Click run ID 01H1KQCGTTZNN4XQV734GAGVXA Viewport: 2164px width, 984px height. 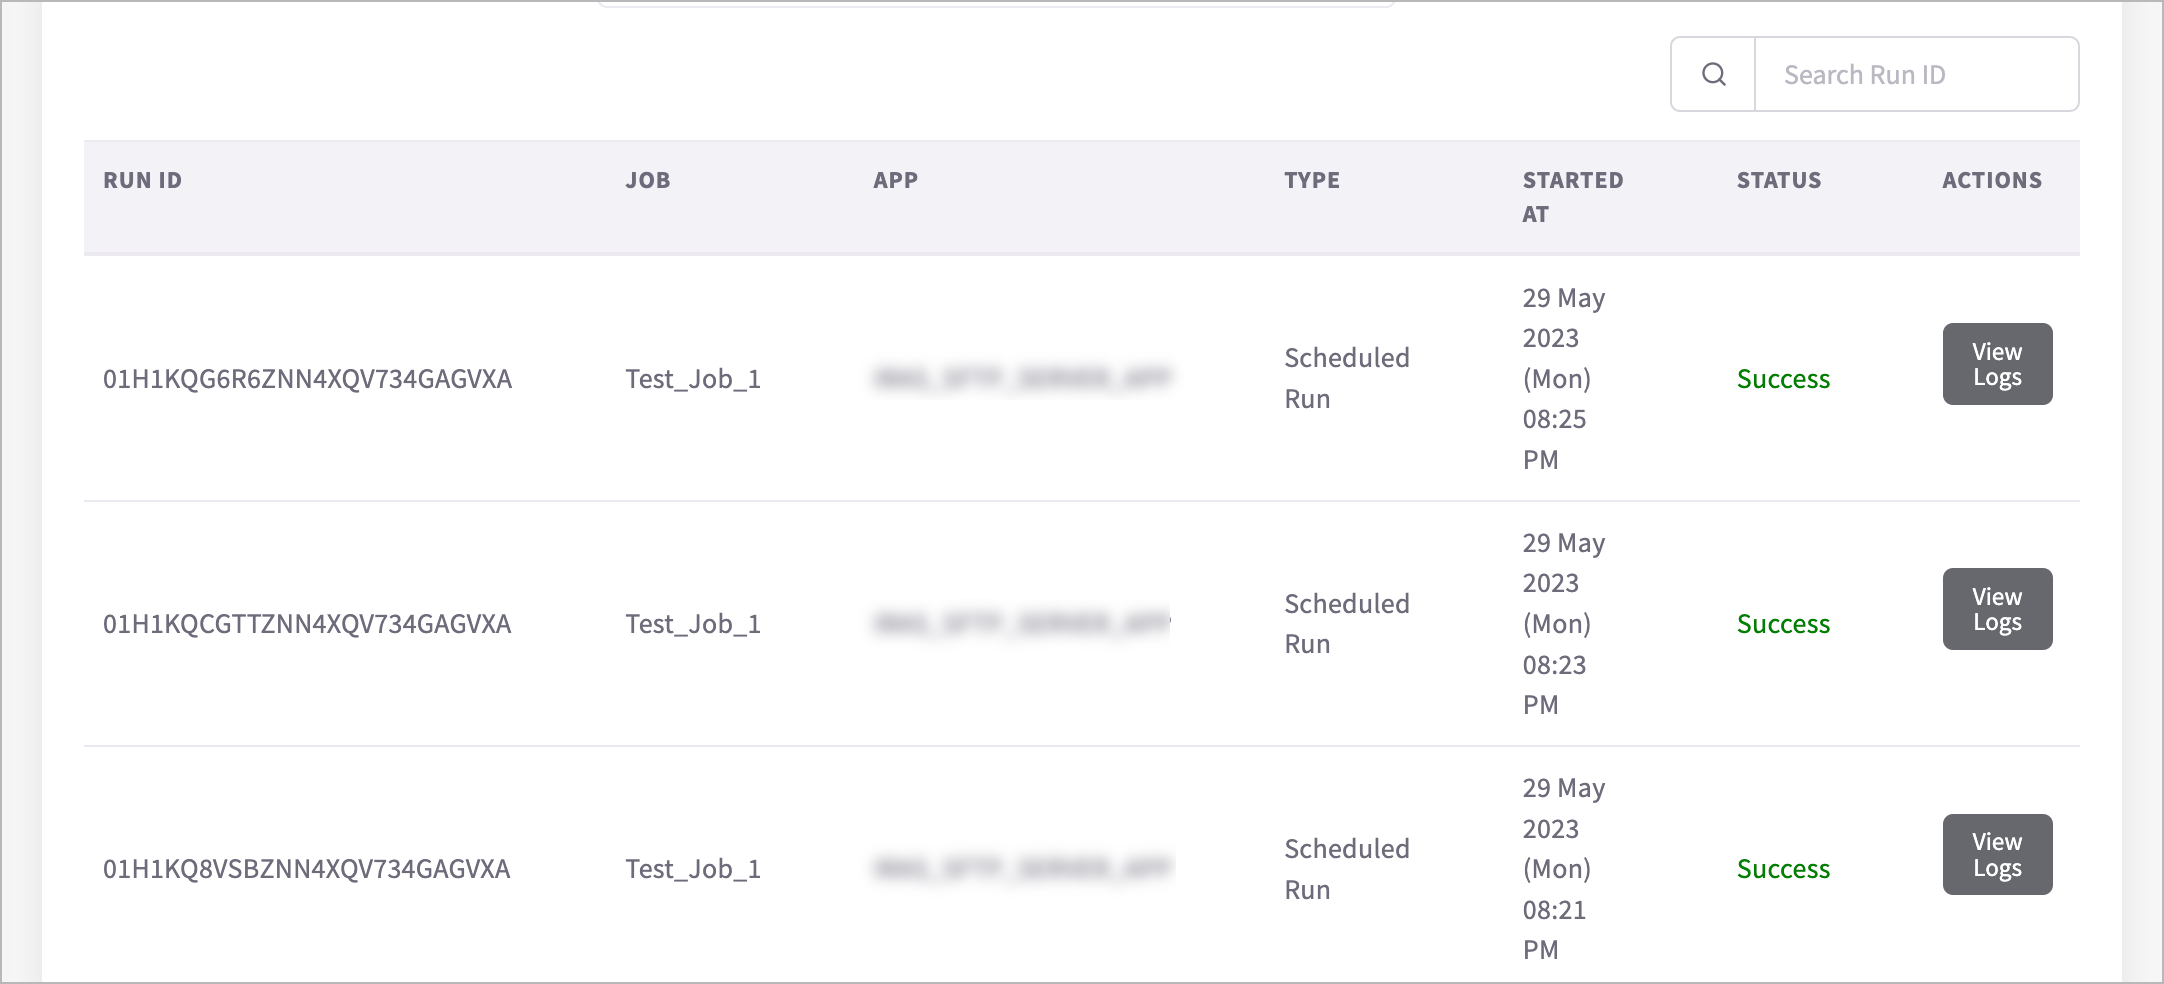tap(307, 624)
